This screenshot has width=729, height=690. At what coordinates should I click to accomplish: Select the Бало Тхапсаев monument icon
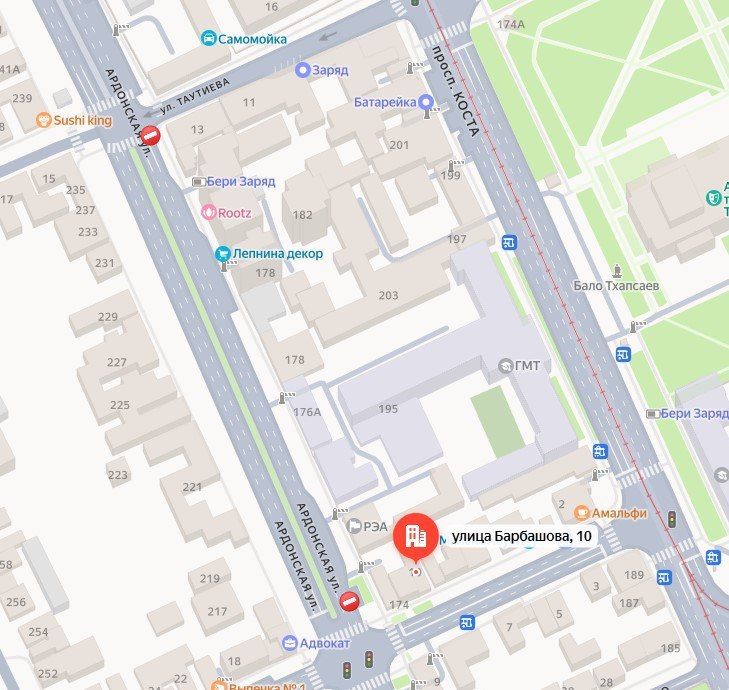tap(617, 271)
